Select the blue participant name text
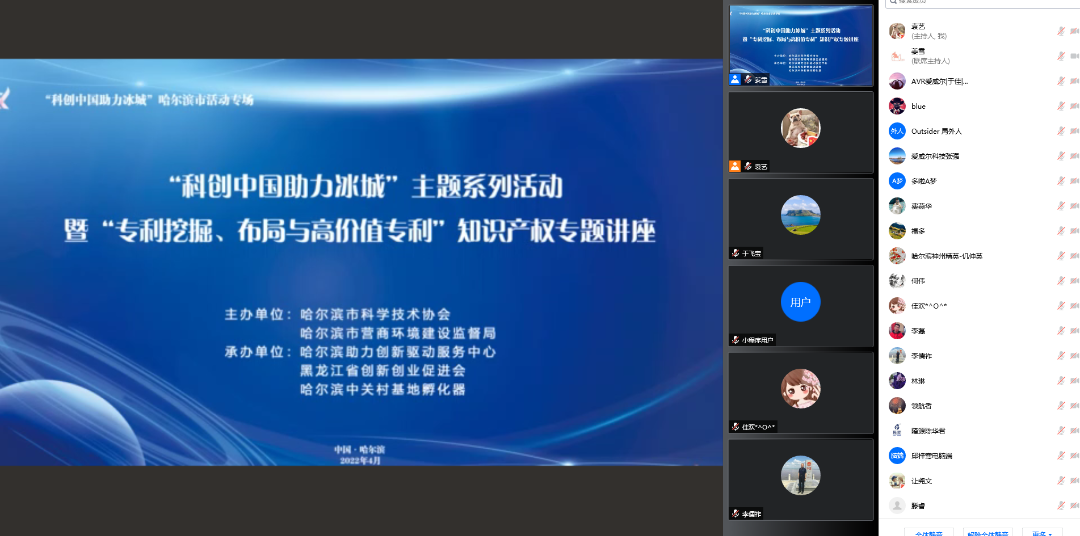Screen dimensions: 1080x536 [918, 106]
